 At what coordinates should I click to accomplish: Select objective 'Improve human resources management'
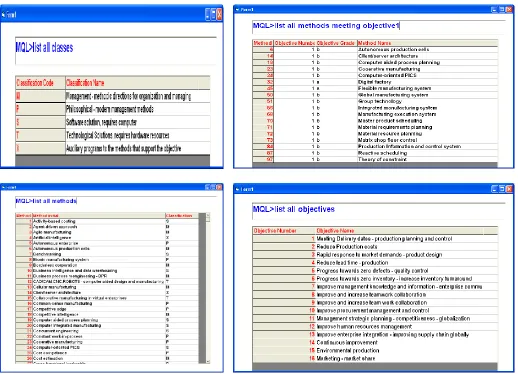[375, 326]
